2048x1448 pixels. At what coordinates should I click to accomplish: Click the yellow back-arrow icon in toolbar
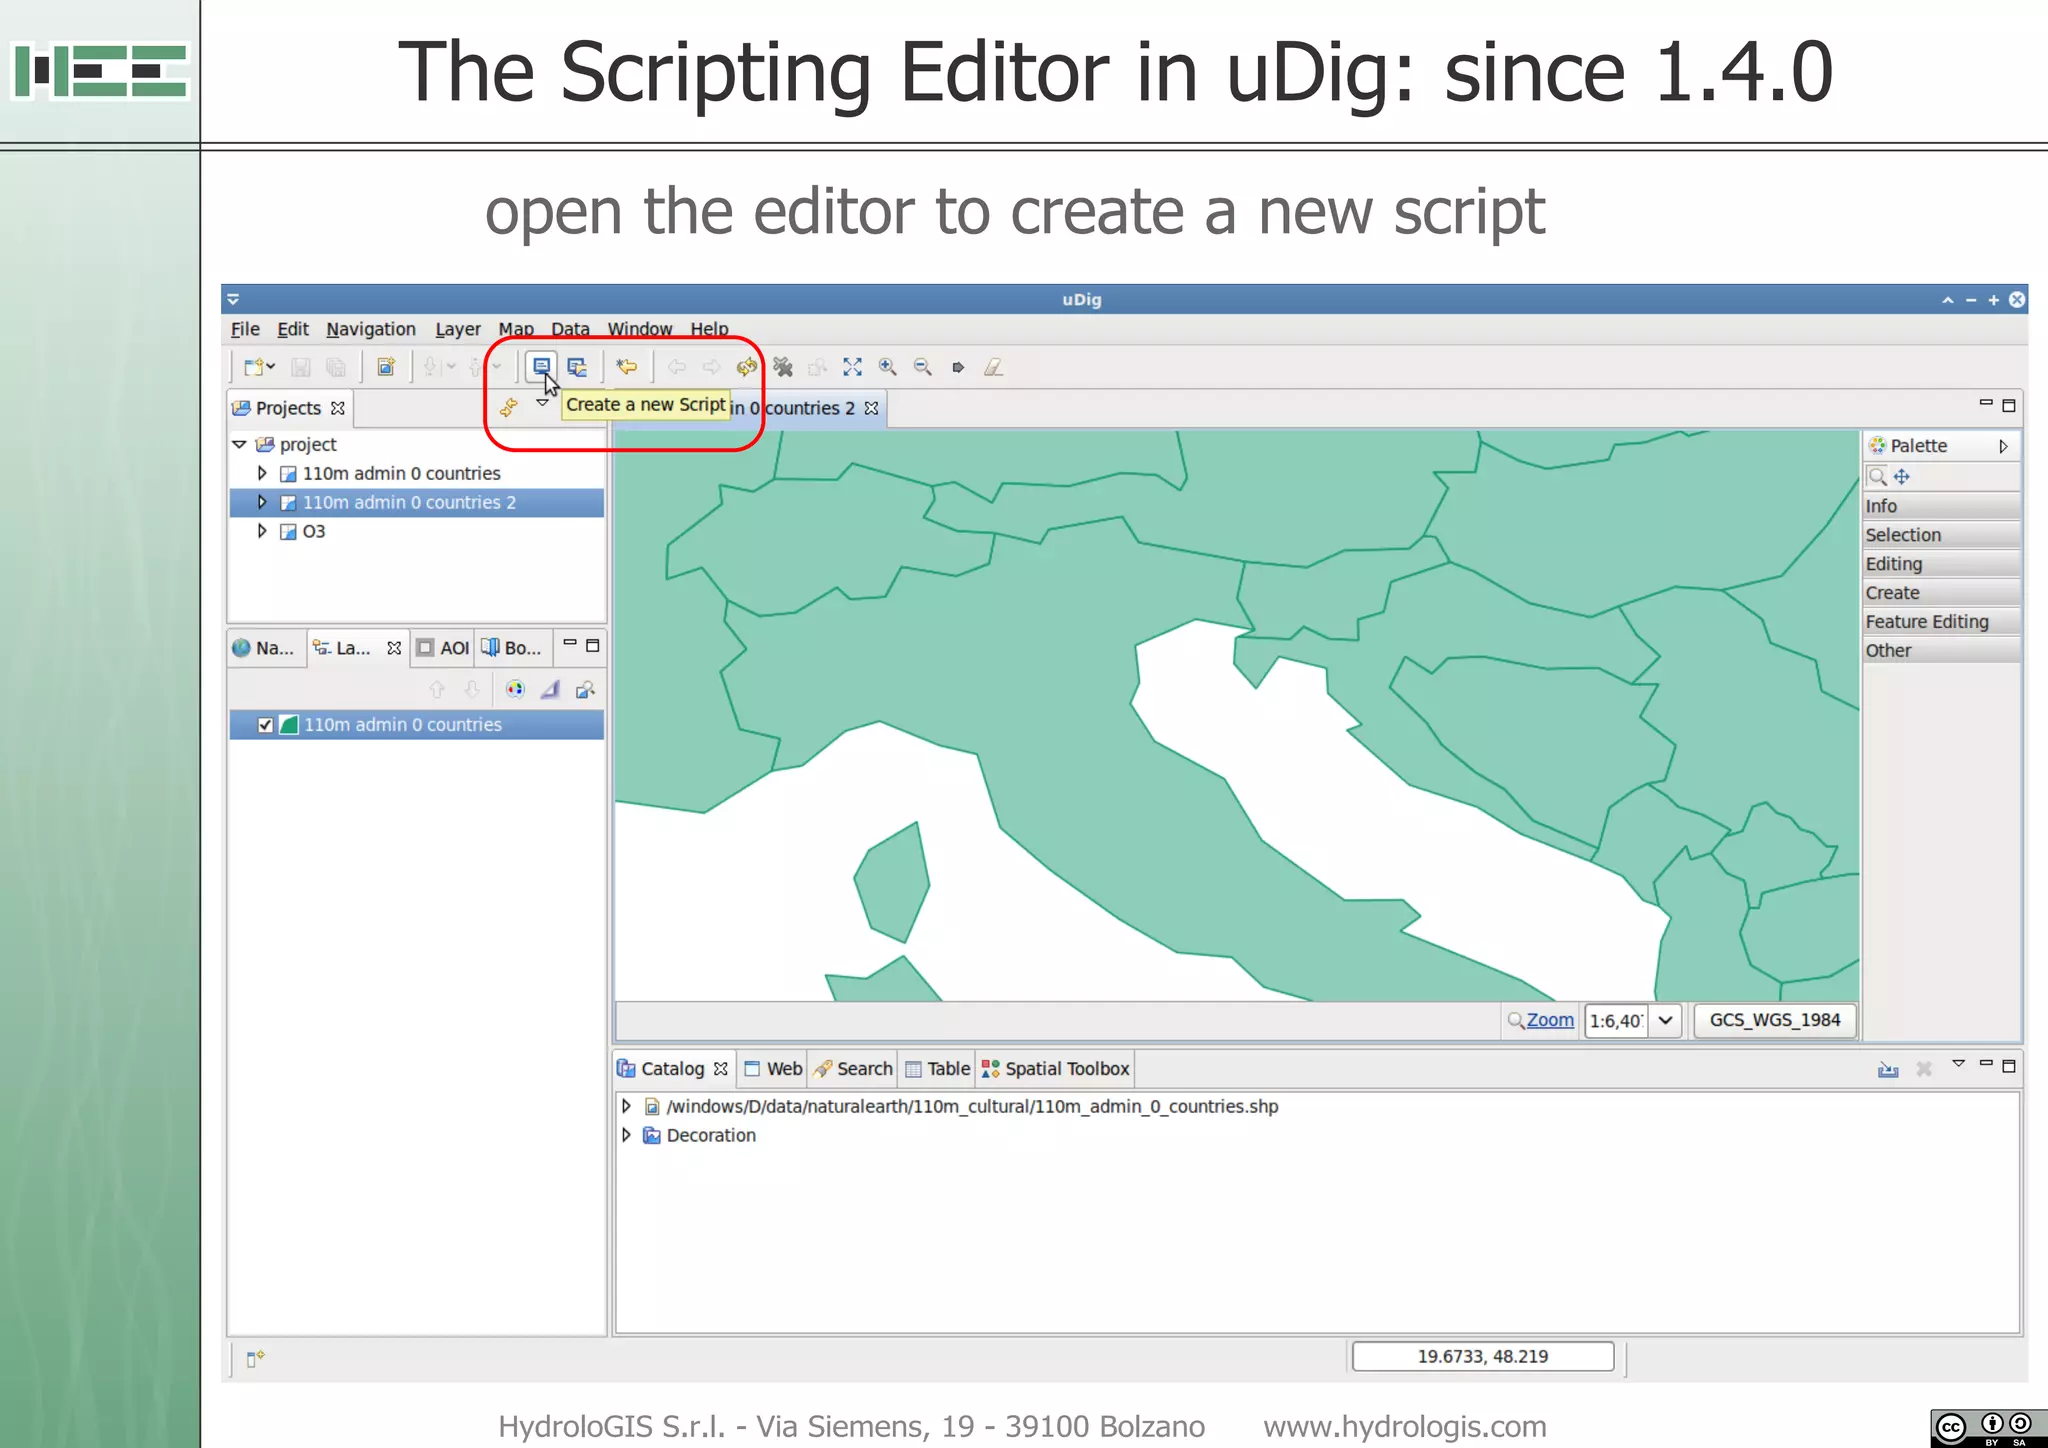(627, 367)
